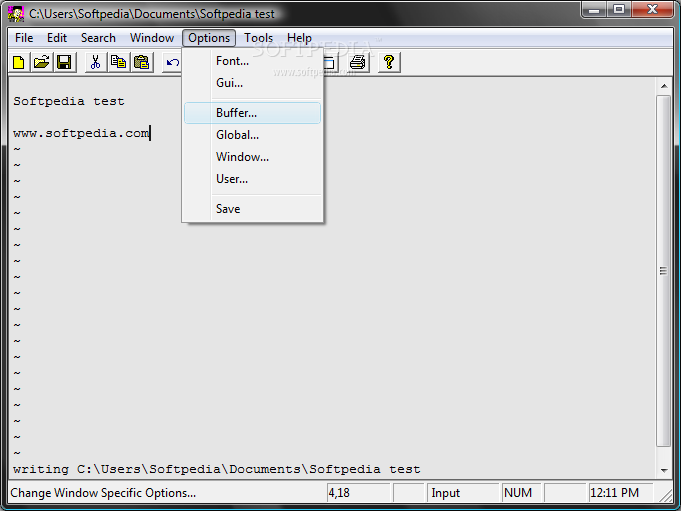The width and height of the screenshot is (681, 511).
Task: Choose Gui... from Options menu
Action: (x=252, y=83)
